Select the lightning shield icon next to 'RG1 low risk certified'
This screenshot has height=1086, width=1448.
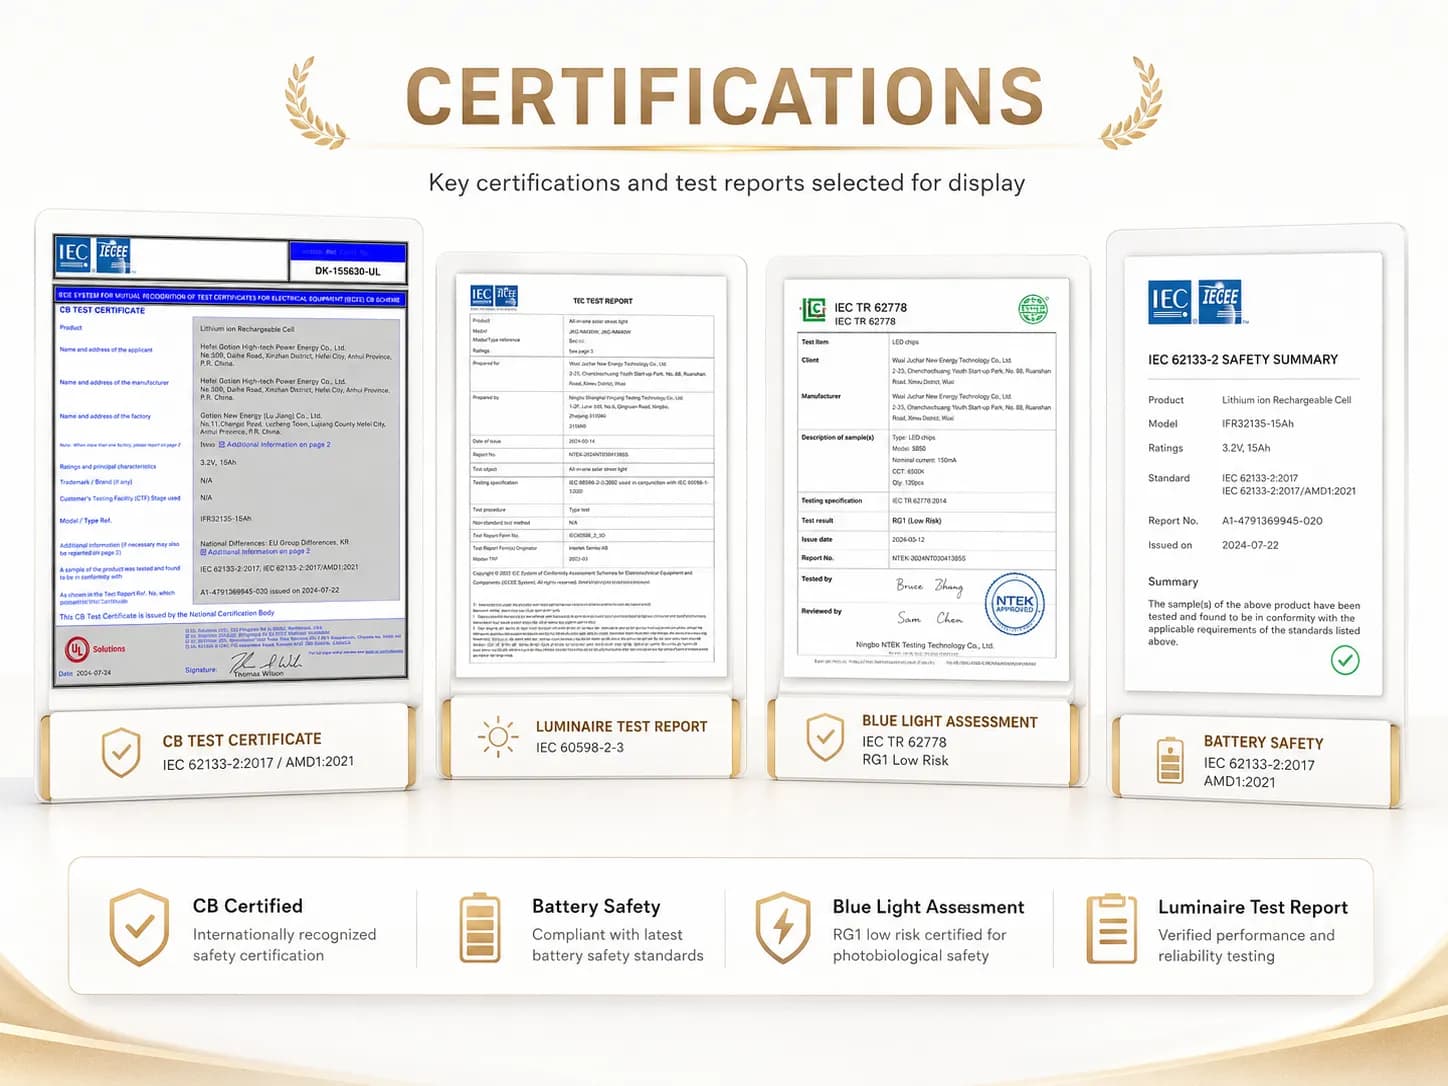point(783,928)
